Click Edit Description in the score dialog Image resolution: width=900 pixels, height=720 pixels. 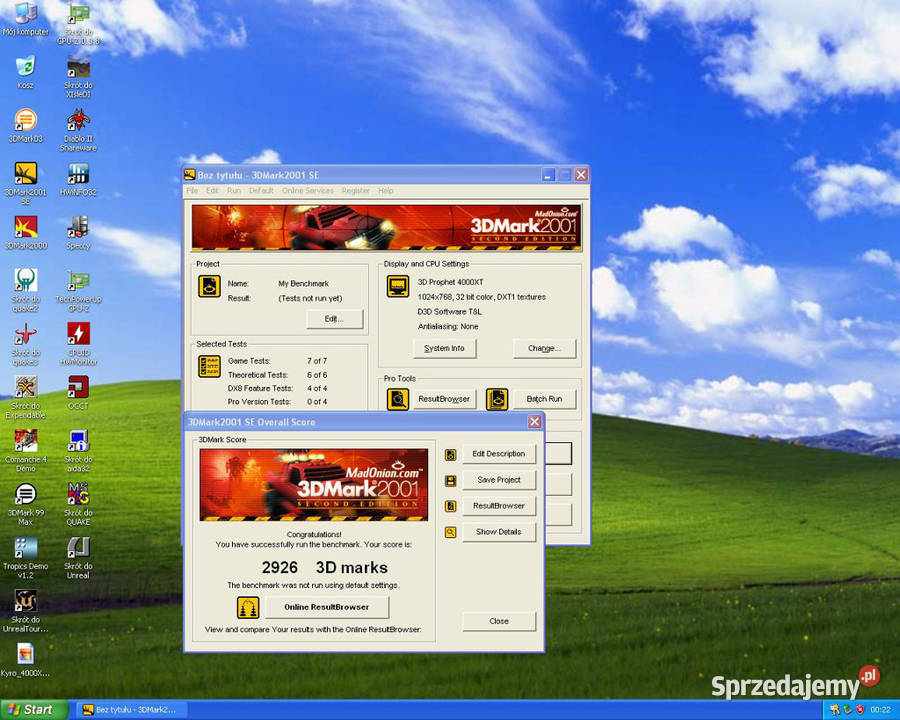pos(499,453)
